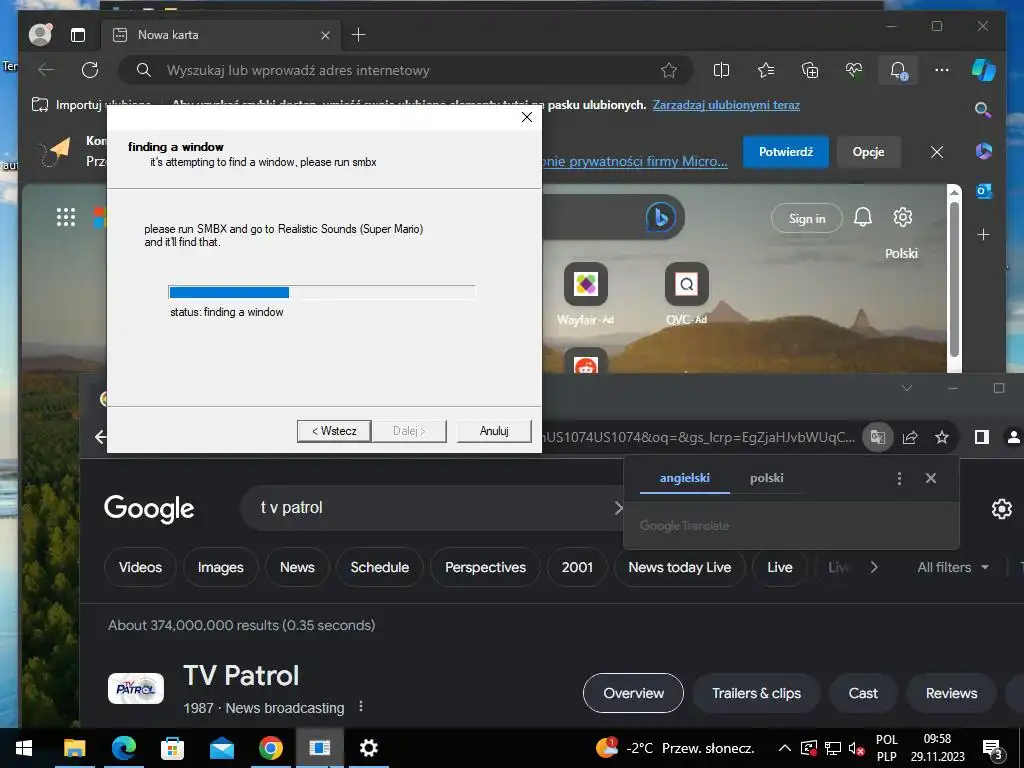
Task: Open Edge settings and more menu
Action: coord(942,70)
